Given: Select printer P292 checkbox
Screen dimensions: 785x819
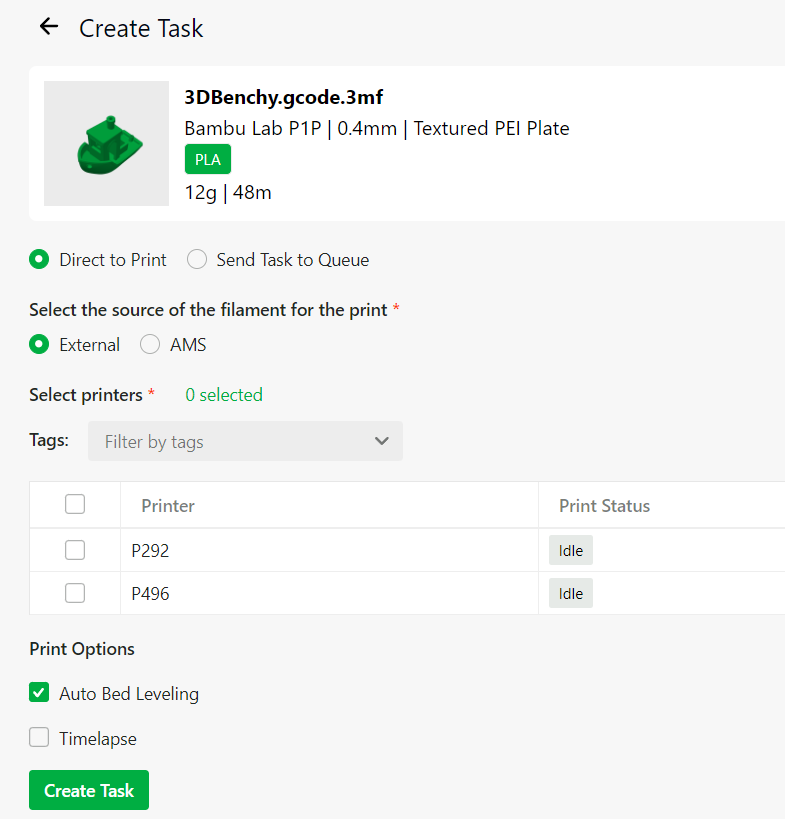Looking at the screenshot, I should click(x=75, y=550).
